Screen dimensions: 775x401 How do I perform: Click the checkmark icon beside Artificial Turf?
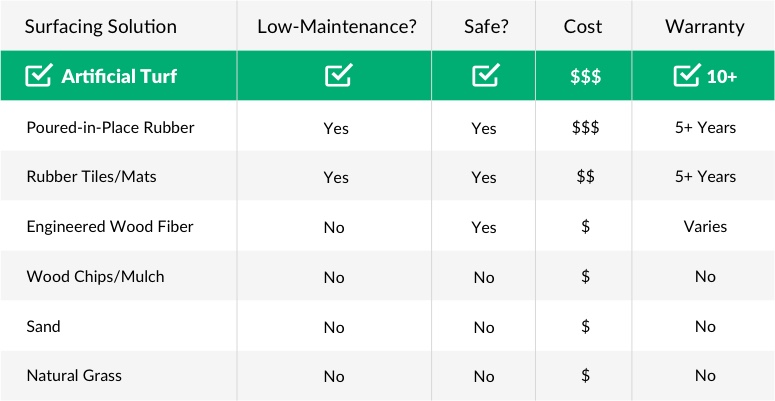39,76
